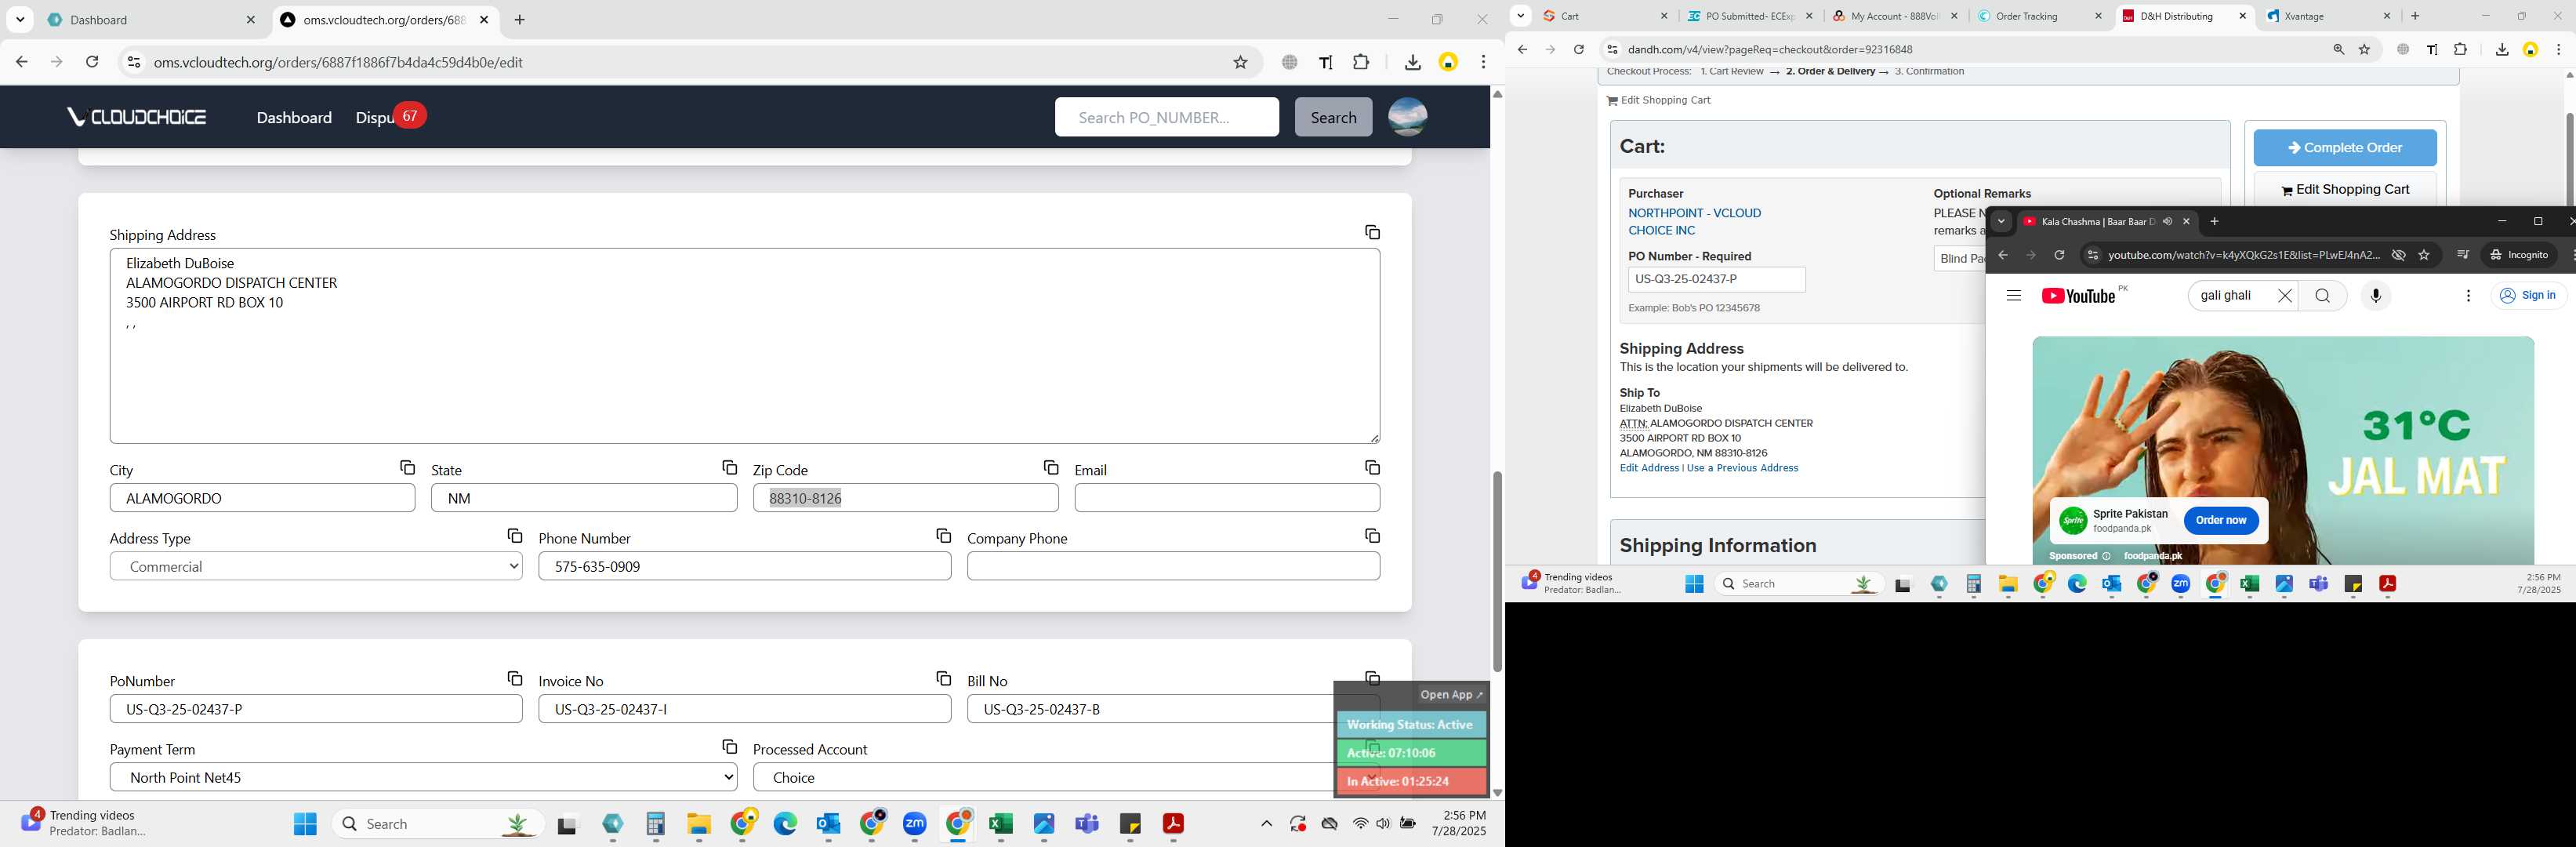This screenshot has width=2576, height=847.
Task: Mute the YouTube tab audio icon
Action: coord(2167,222)
